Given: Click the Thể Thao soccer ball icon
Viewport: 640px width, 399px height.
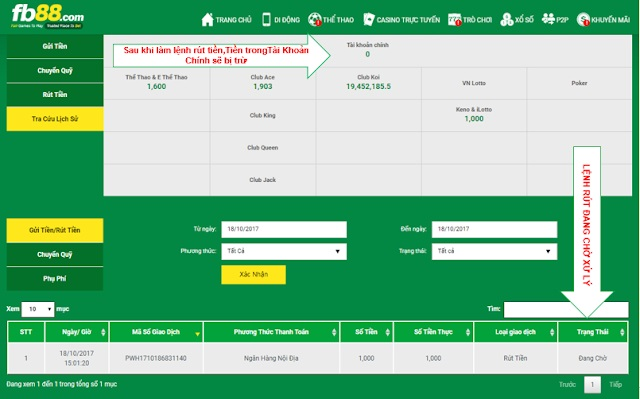Looking at the screenshot, I should click(315, 20).
